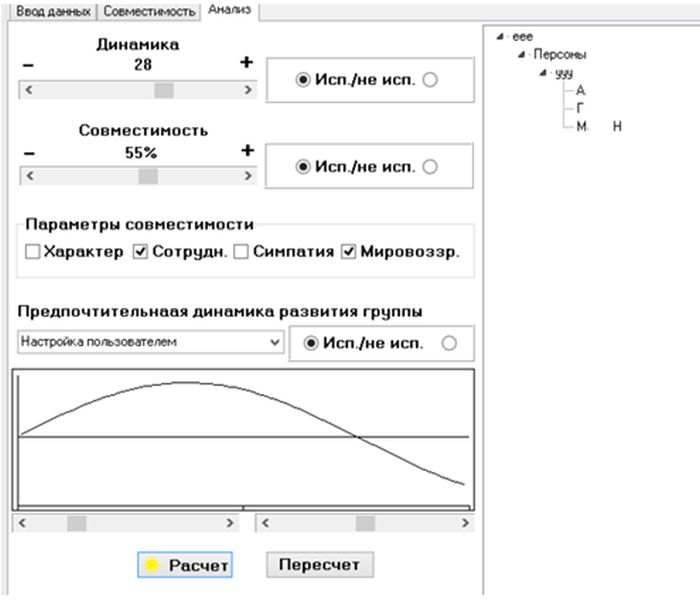Click the Пересчет button
700x609 pixels.
(320, 565)
